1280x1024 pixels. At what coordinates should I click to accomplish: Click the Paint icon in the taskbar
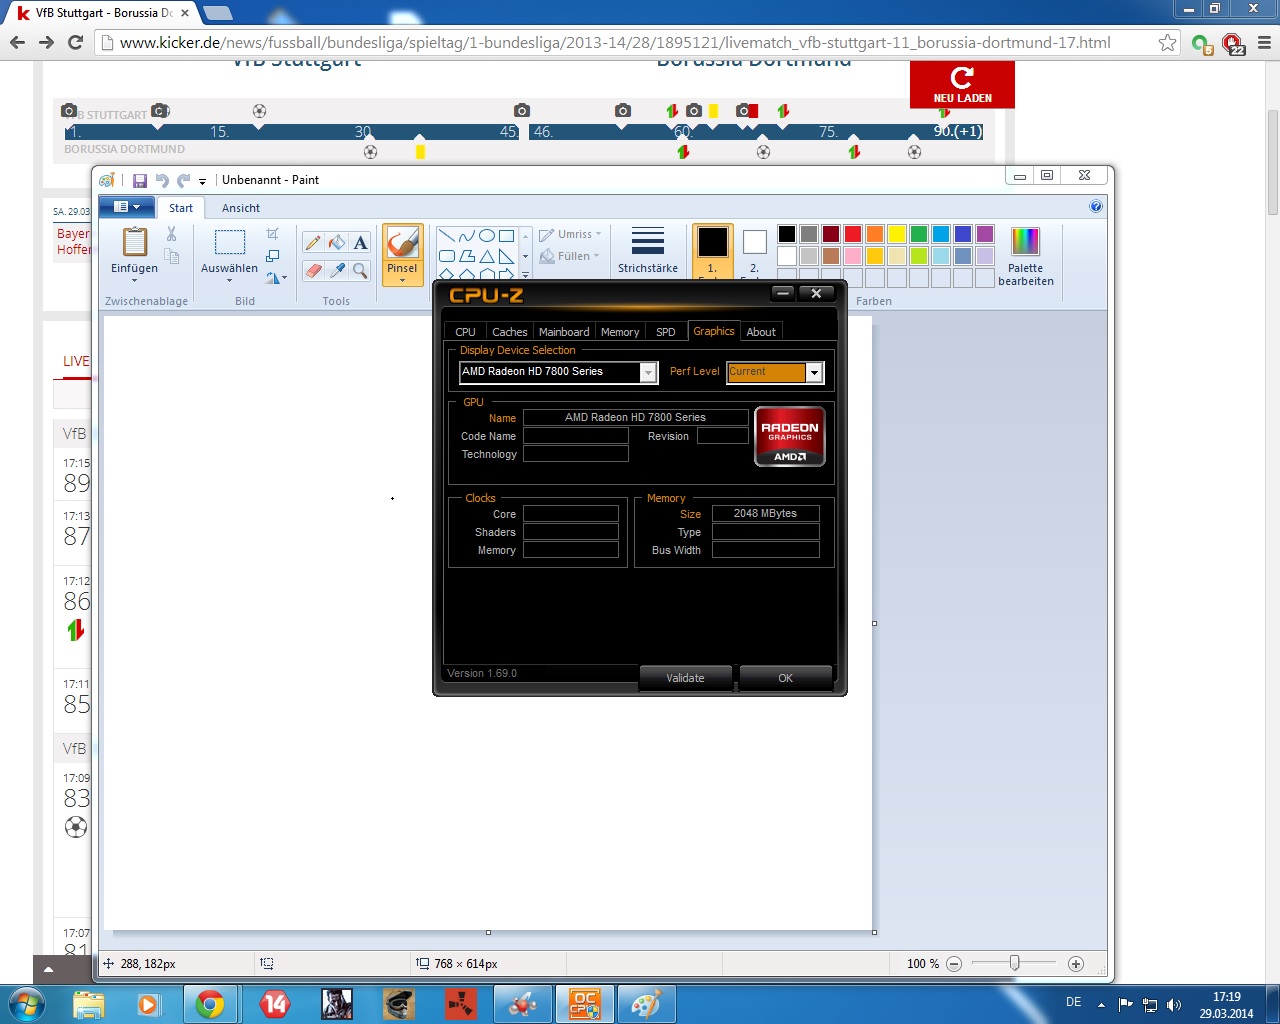(x=646, y=1004)
